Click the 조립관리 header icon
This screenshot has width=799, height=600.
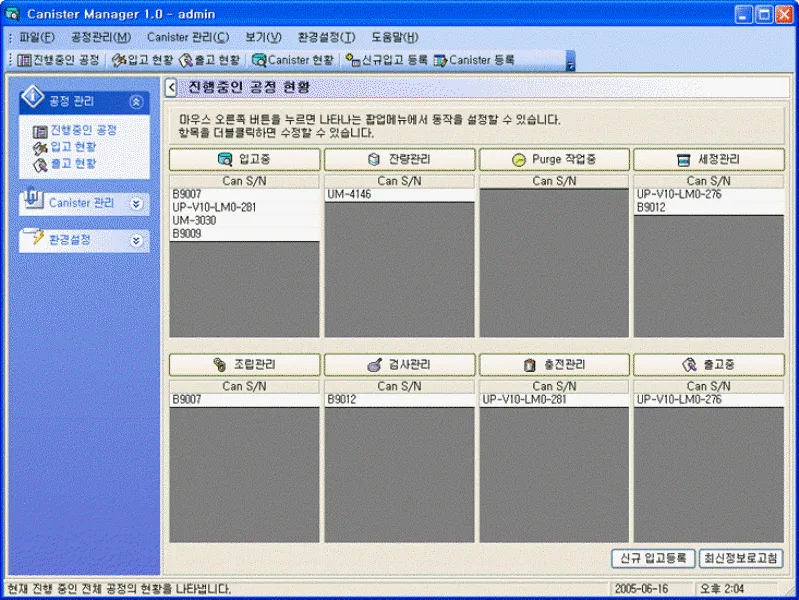pyautogui.click(x=220, y=364)
